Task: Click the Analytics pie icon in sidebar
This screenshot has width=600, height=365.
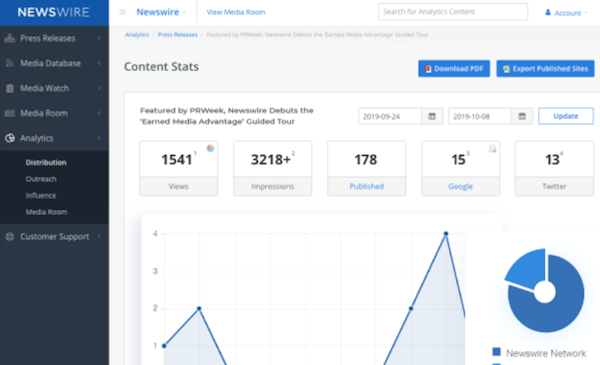Action: click(10, 138)
